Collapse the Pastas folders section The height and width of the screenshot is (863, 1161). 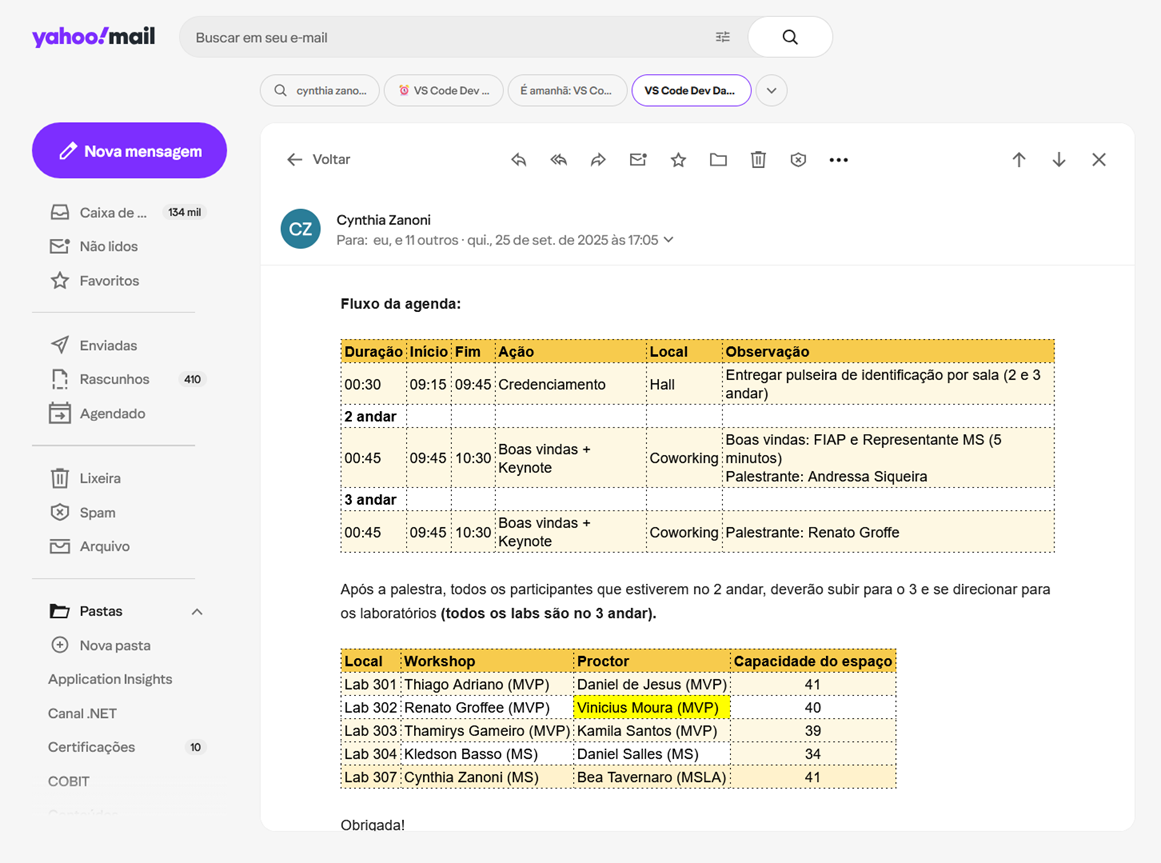click(x=197, y=611)
